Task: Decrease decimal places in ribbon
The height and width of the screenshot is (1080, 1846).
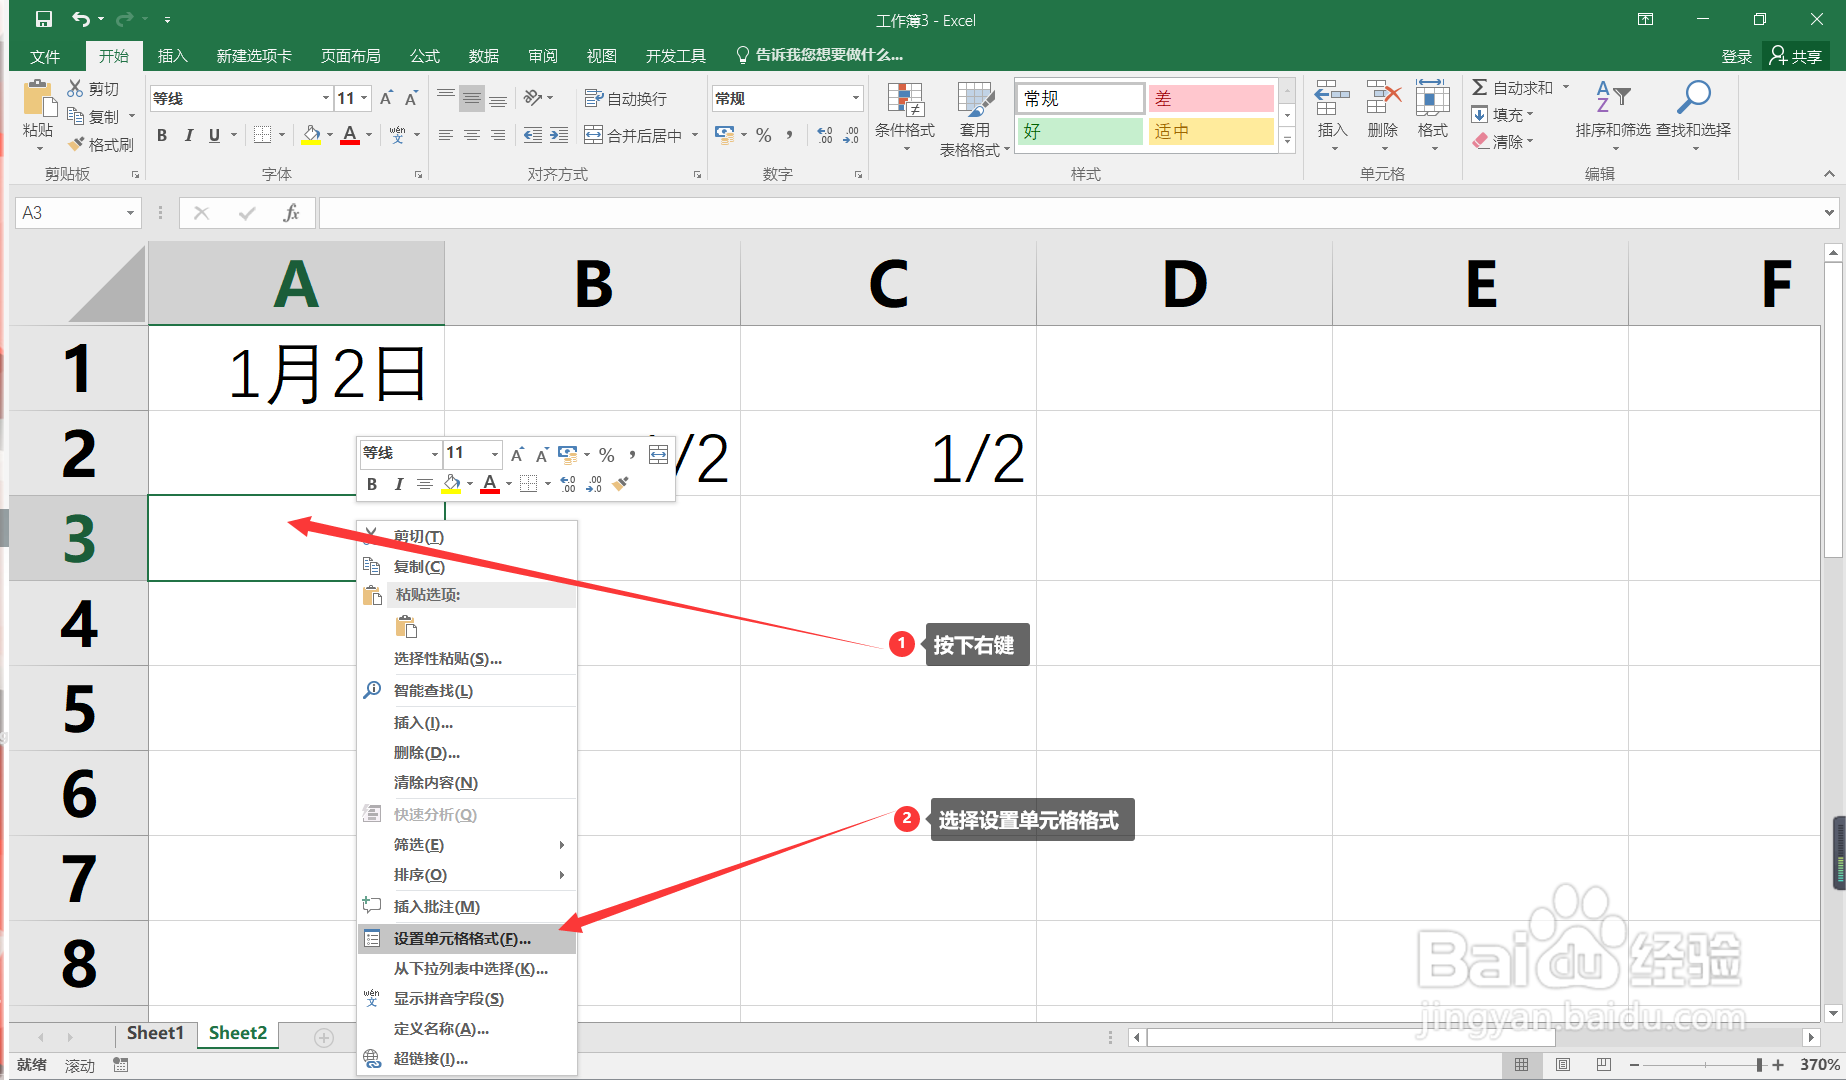Action: click(851, 135)
